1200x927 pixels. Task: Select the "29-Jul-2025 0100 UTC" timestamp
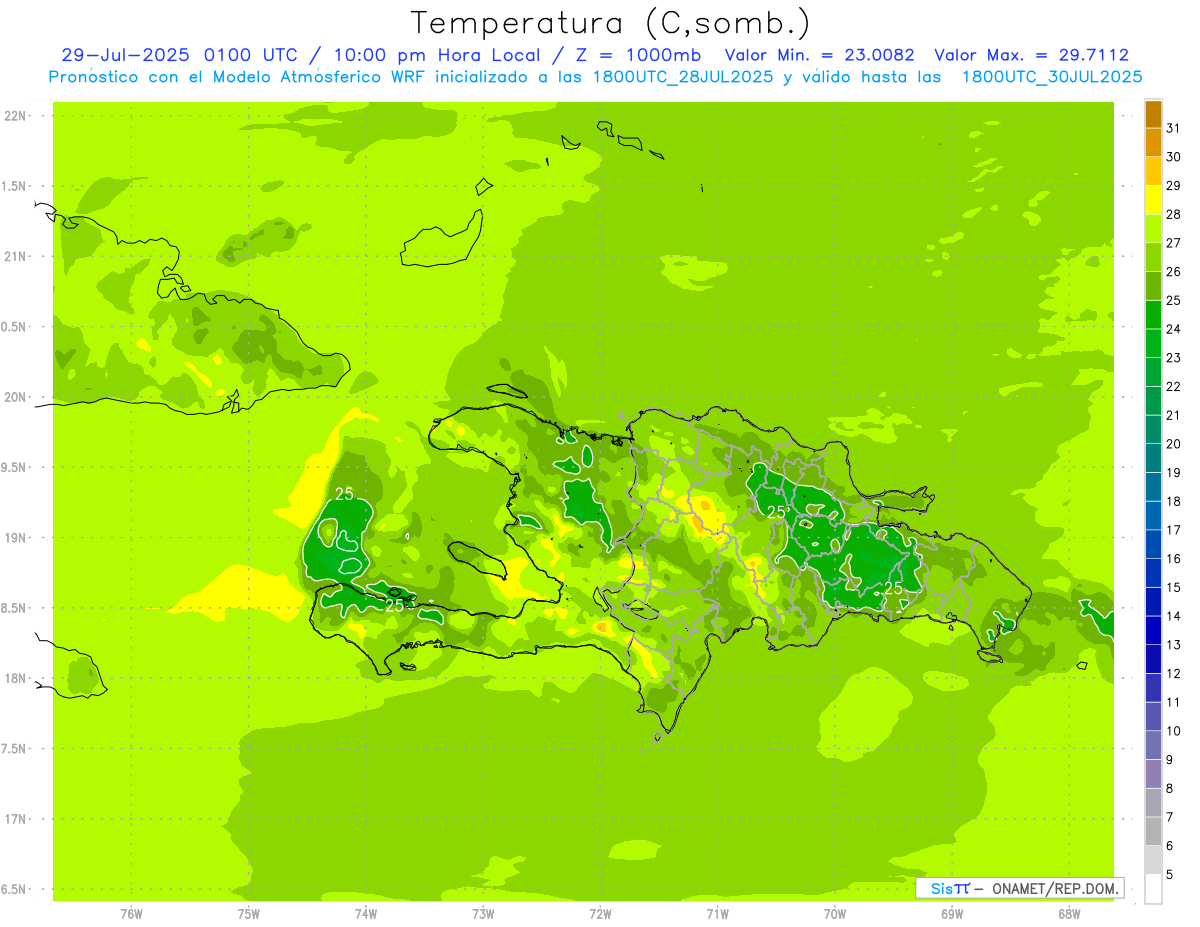coord(179,55)
